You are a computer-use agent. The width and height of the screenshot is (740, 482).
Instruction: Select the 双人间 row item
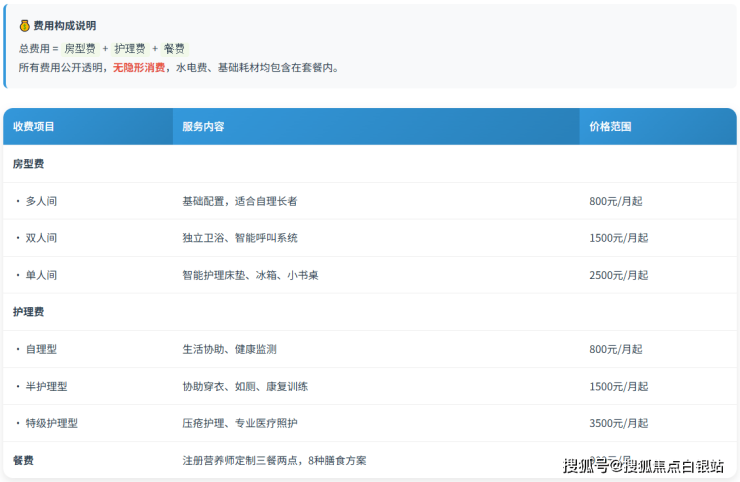click(41, 238)
